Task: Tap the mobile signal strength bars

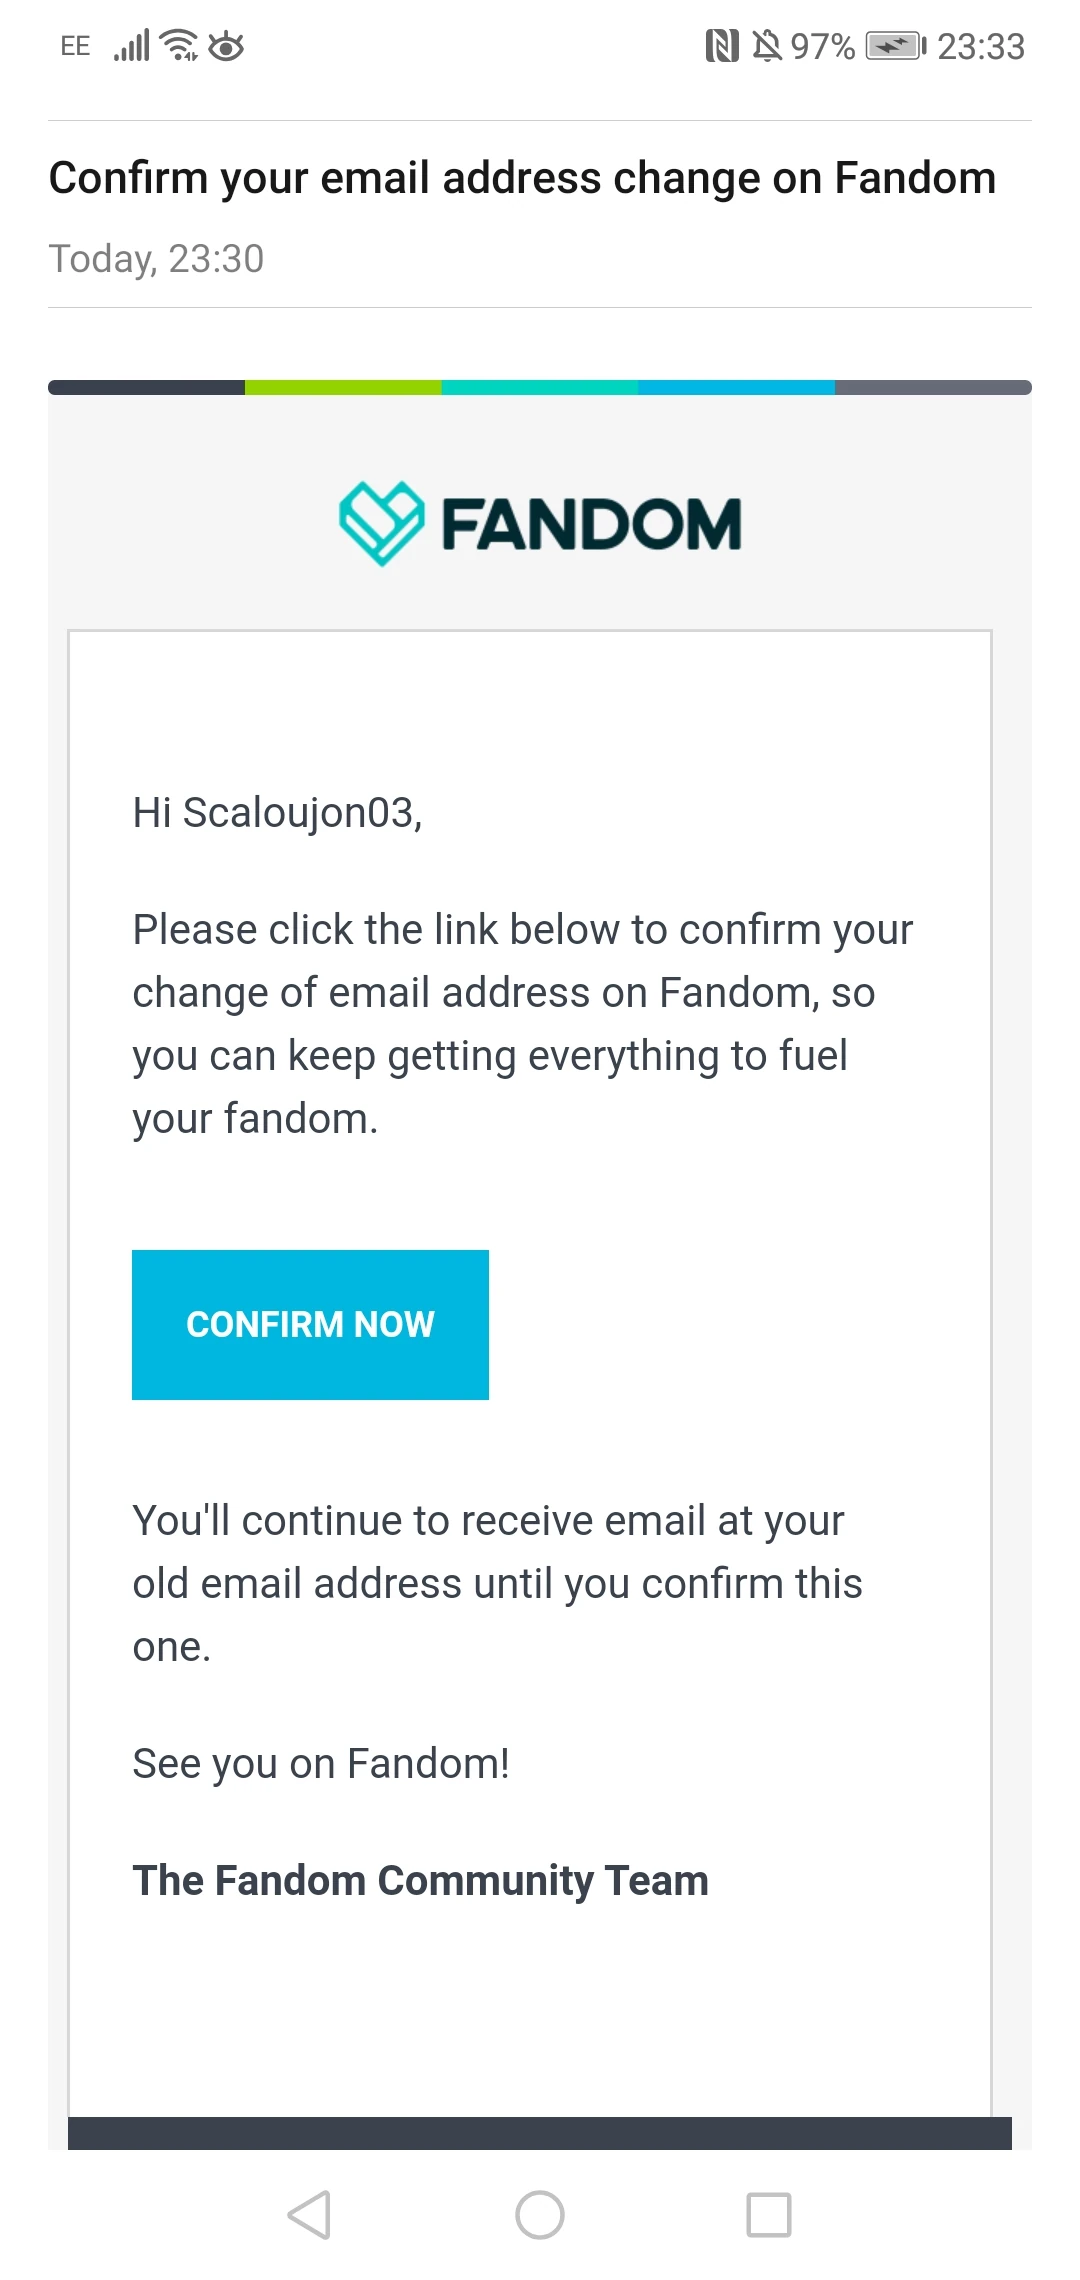Action: (132, 46)
